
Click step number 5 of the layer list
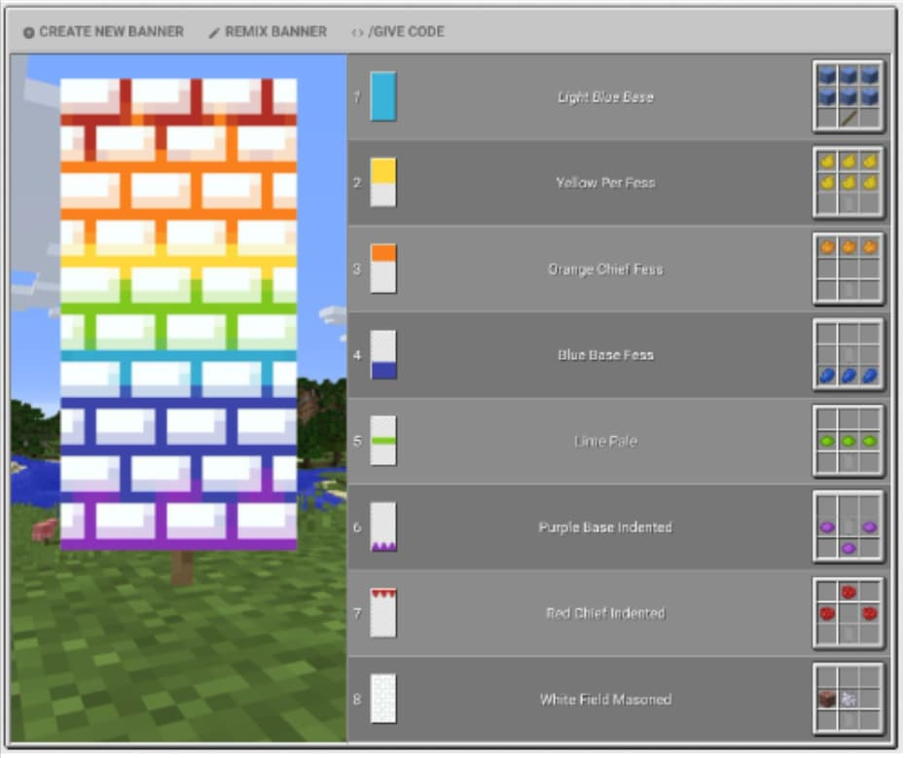[357, 442]
